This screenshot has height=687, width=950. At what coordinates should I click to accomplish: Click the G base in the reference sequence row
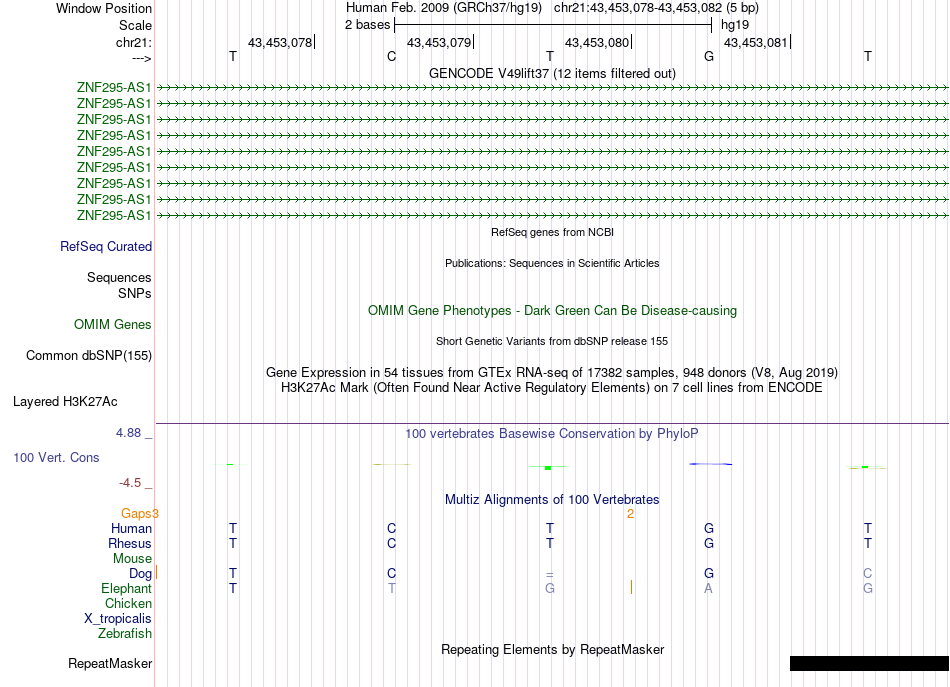pyautogui.click(x=709, y=56)
